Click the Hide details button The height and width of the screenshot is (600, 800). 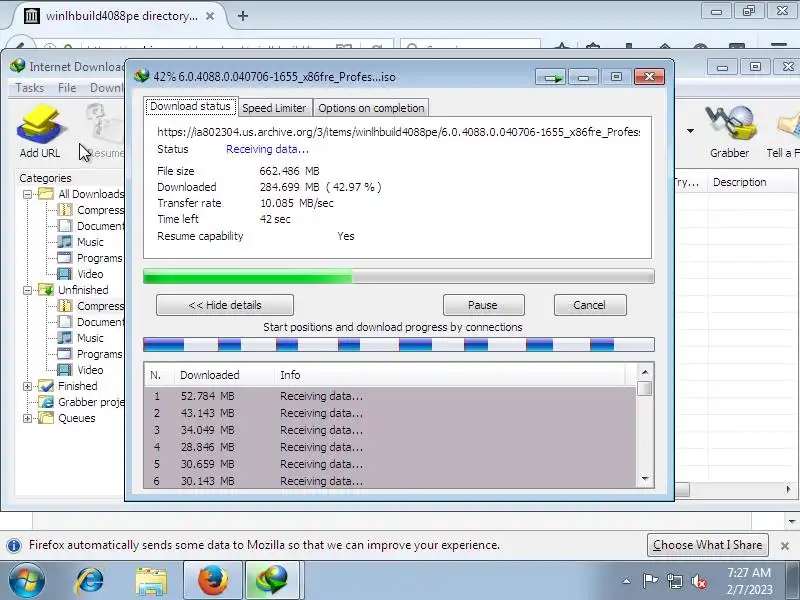pyautogui.click(x=224, y=305)
